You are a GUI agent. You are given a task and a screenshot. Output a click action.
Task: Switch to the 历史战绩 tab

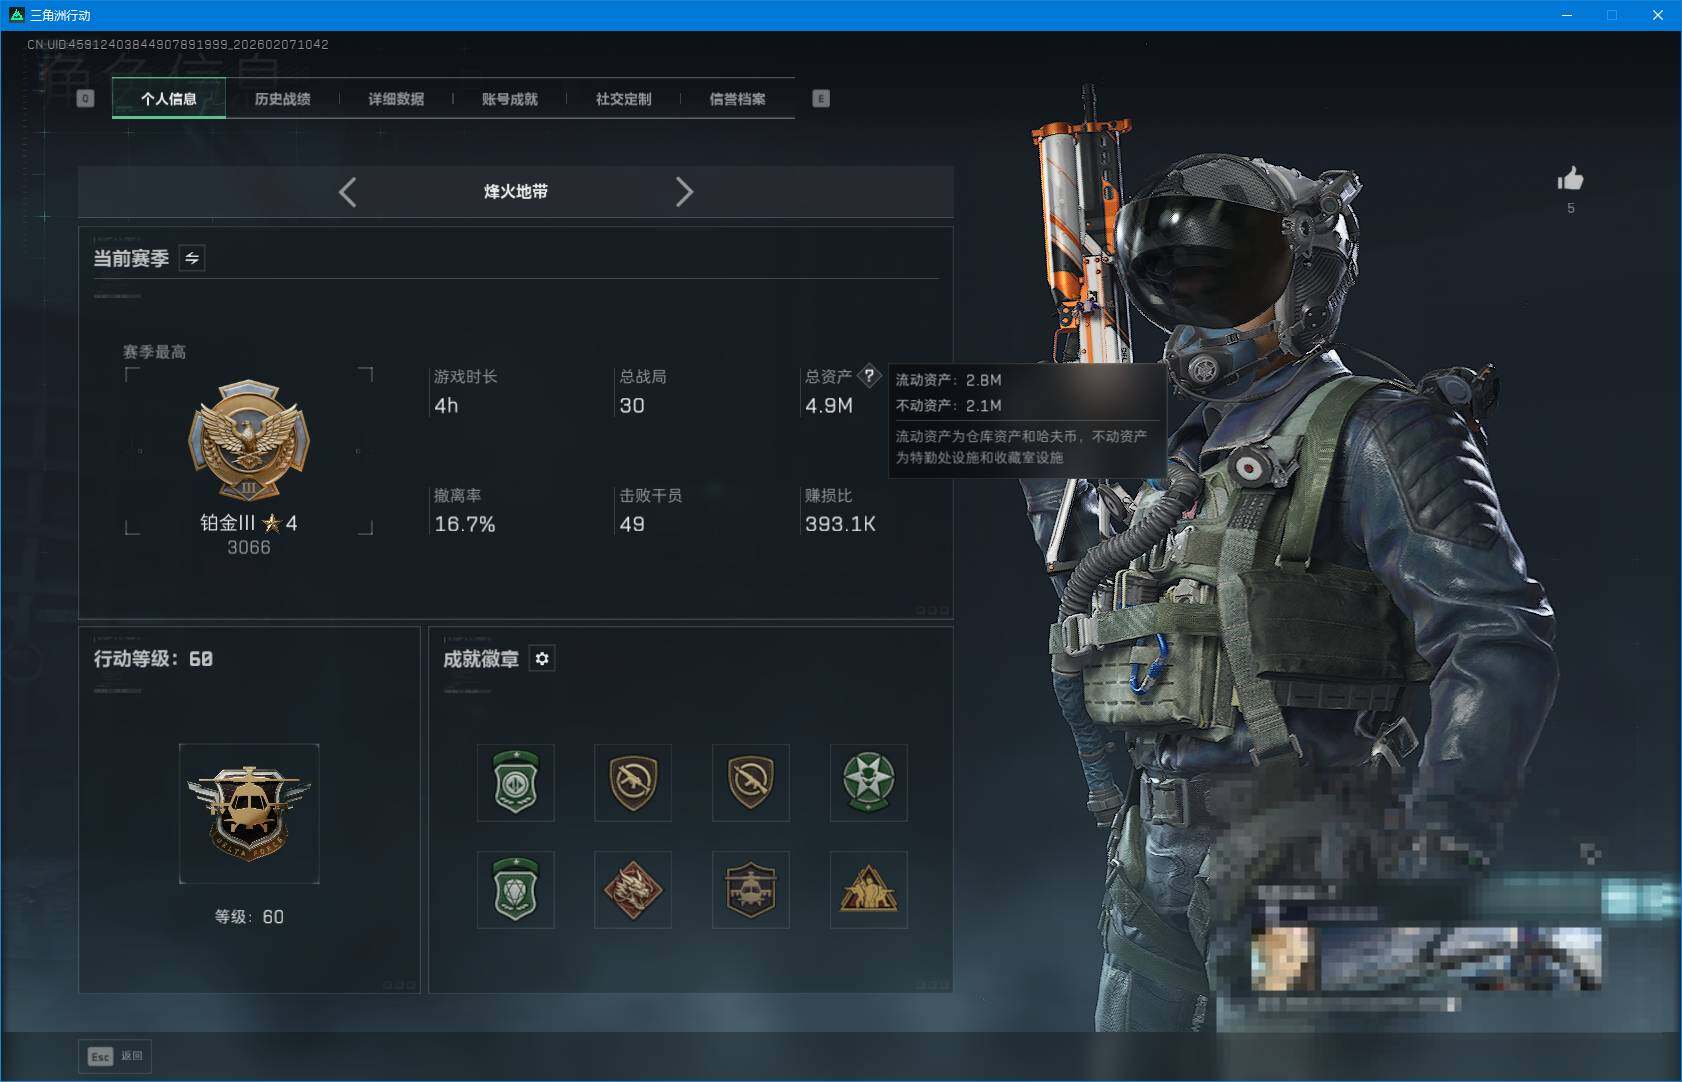283,98
